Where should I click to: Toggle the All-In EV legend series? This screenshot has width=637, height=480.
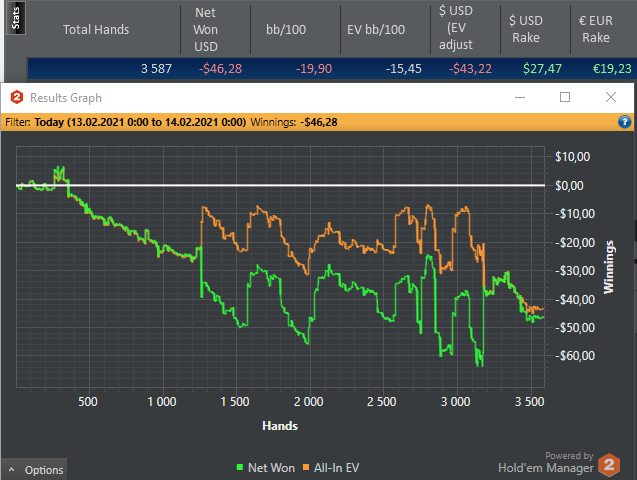click(331, 468)
